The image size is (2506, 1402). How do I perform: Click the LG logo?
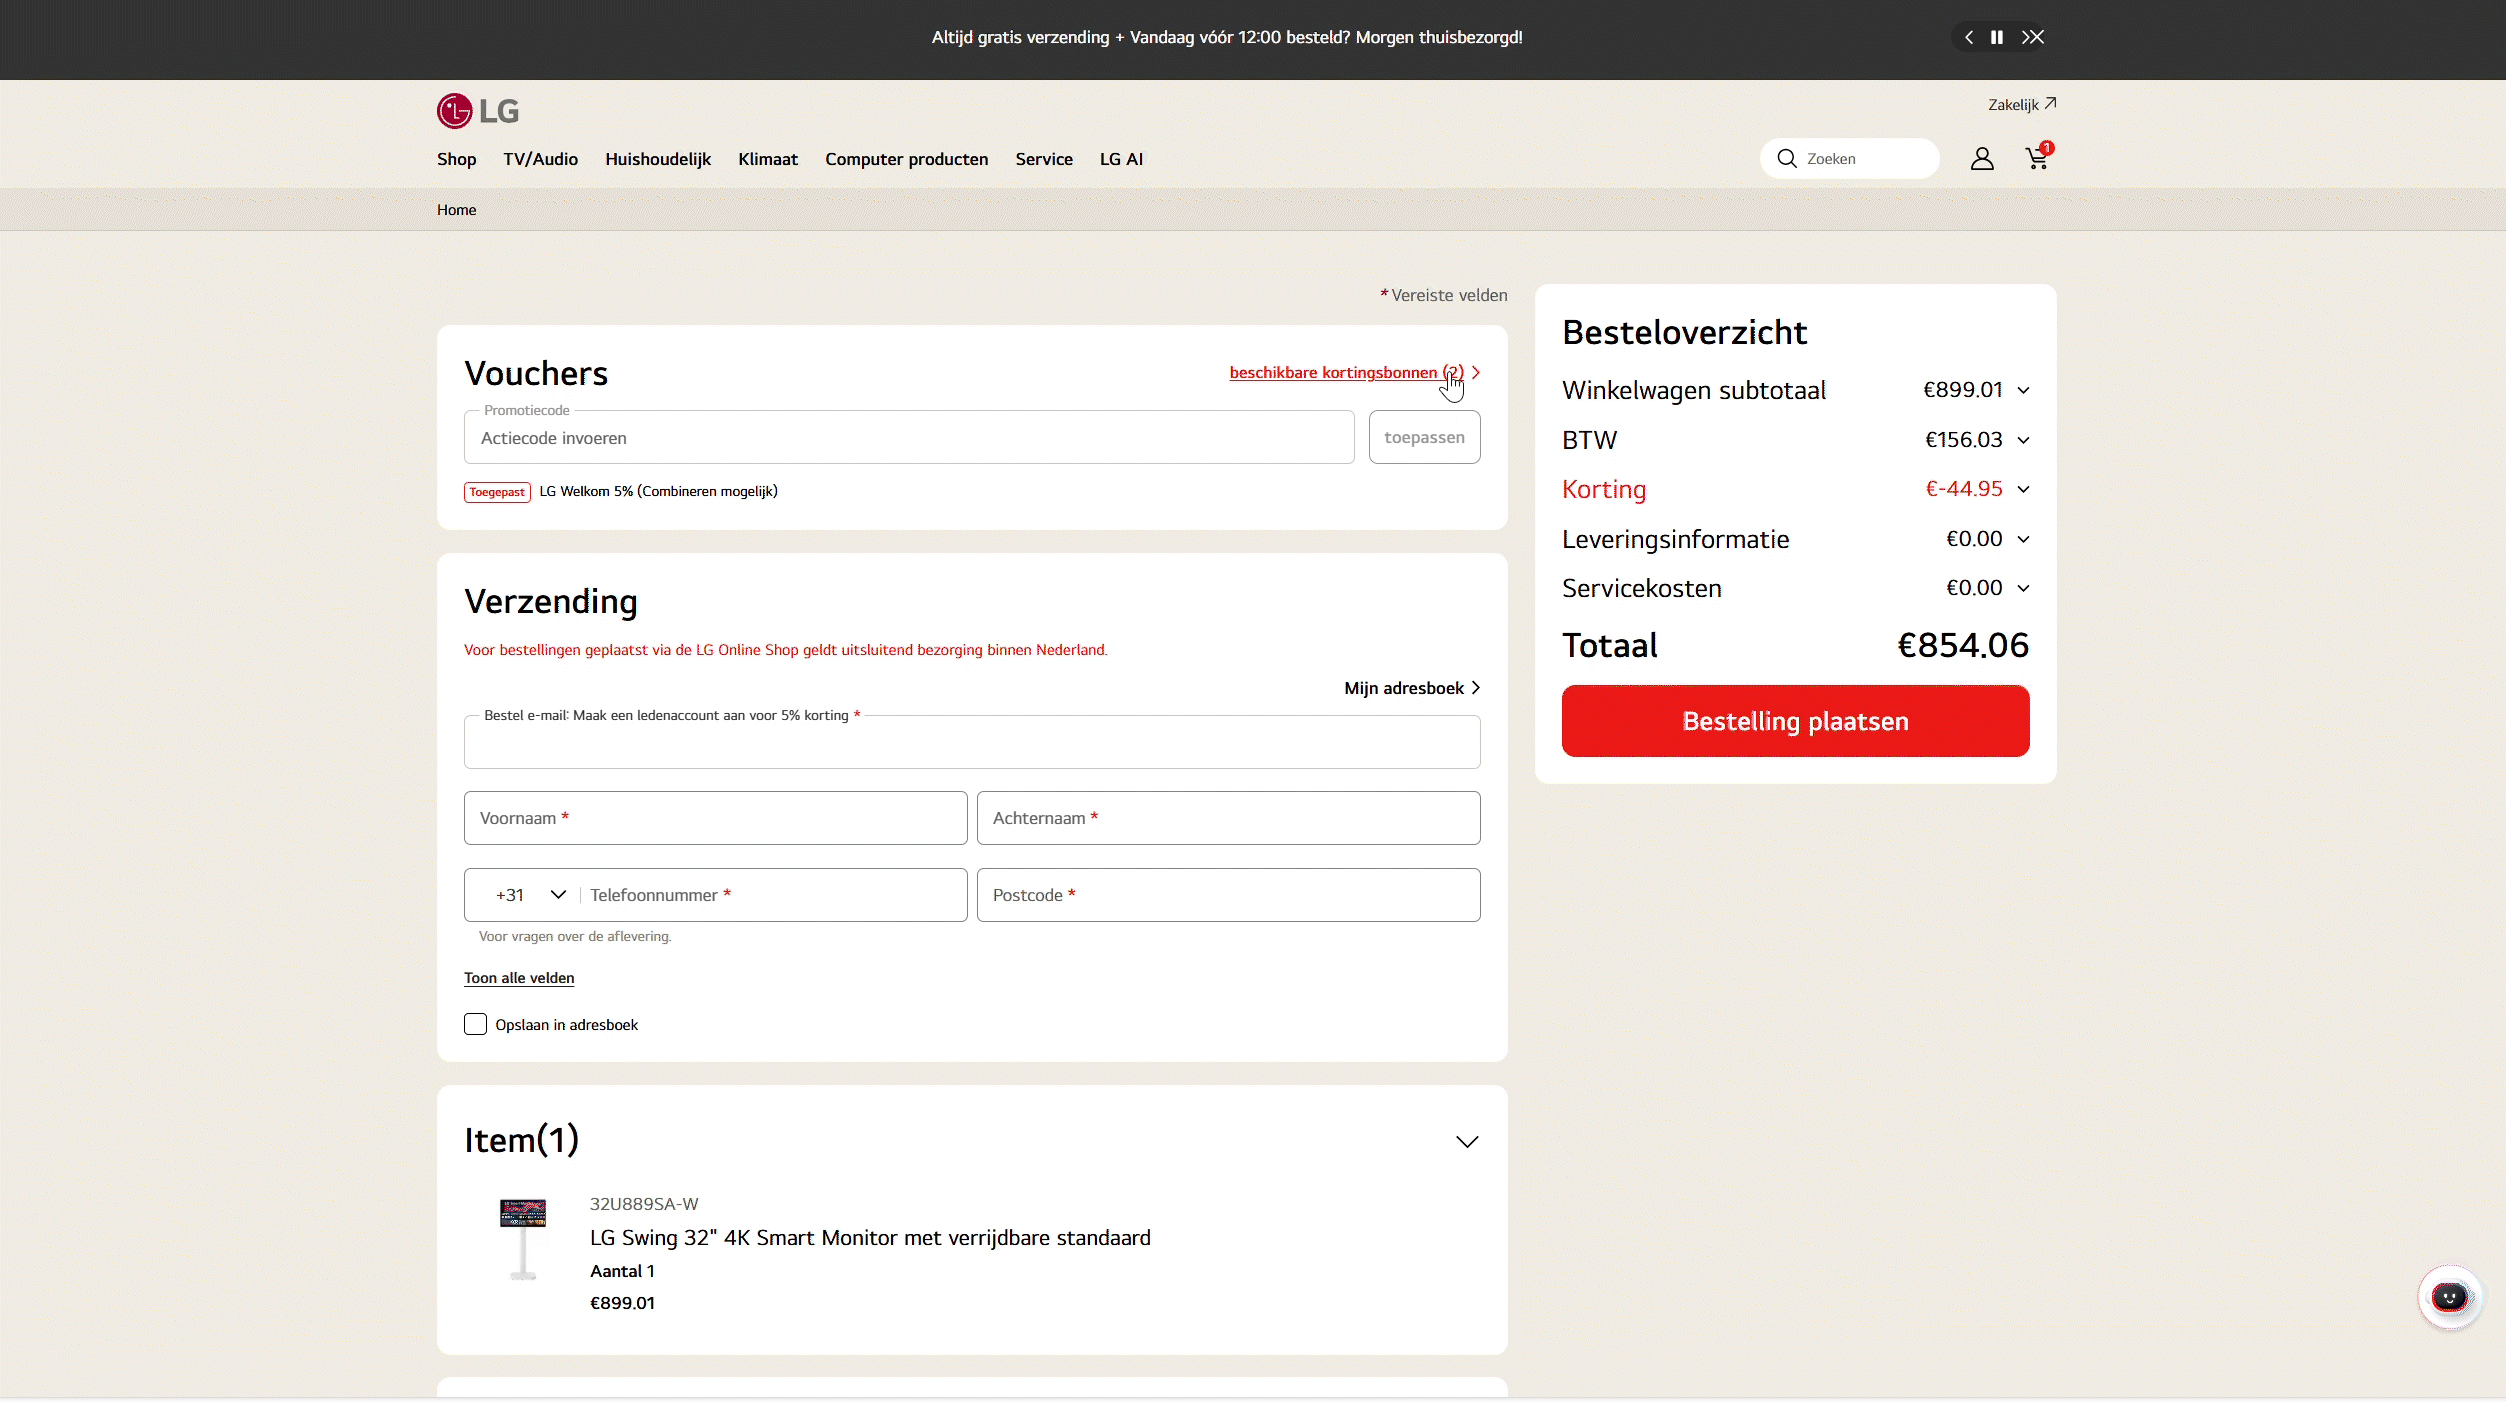click(x=478, y=111)
